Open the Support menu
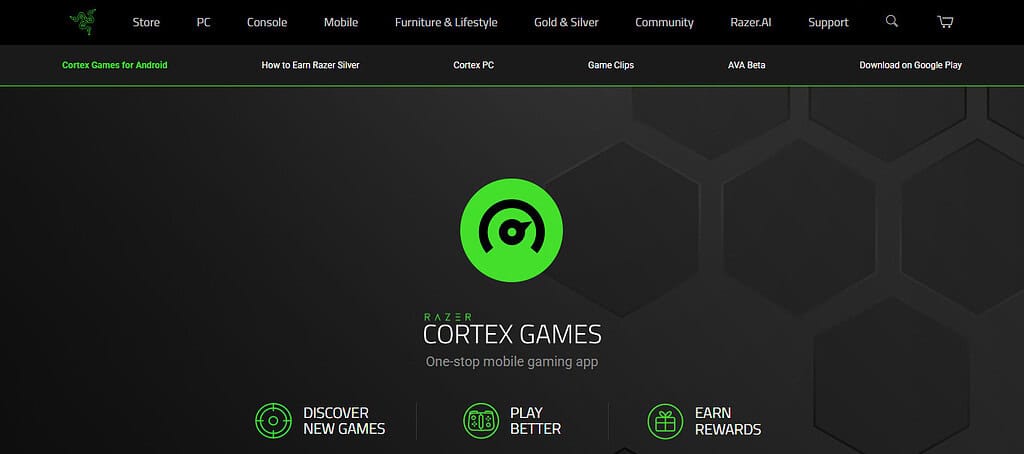The width and height of the screenshot is (1024, 454). tap(828, 22)
